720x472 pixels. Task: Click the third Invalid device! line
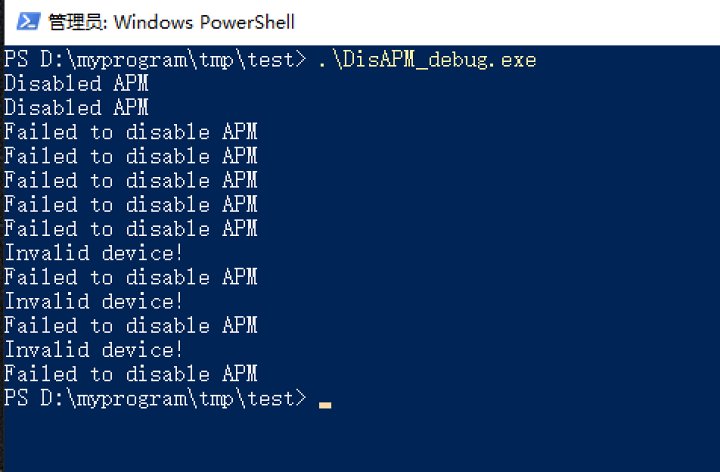tap(94, 350)
